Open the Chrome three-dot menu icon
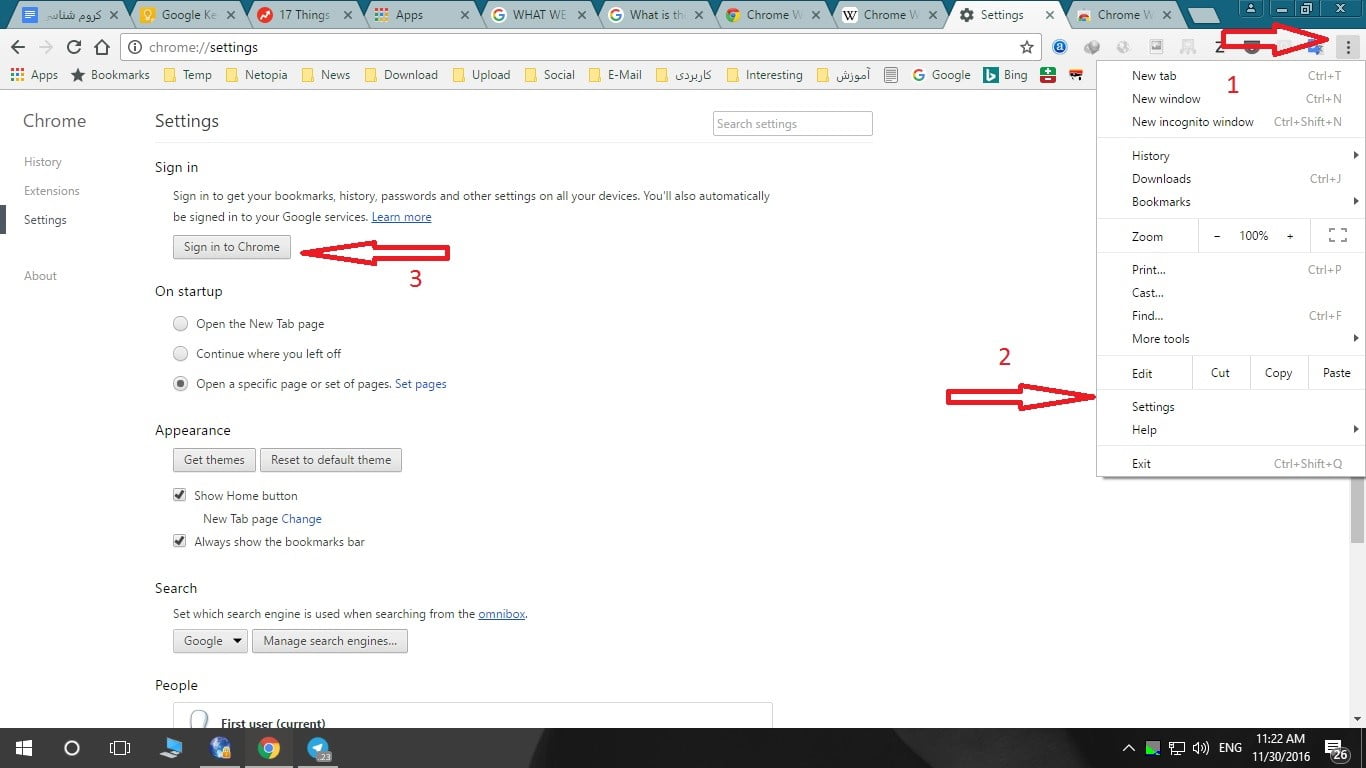The image size is (1366, 768). pyautogui.click(x=1347, y=47)
